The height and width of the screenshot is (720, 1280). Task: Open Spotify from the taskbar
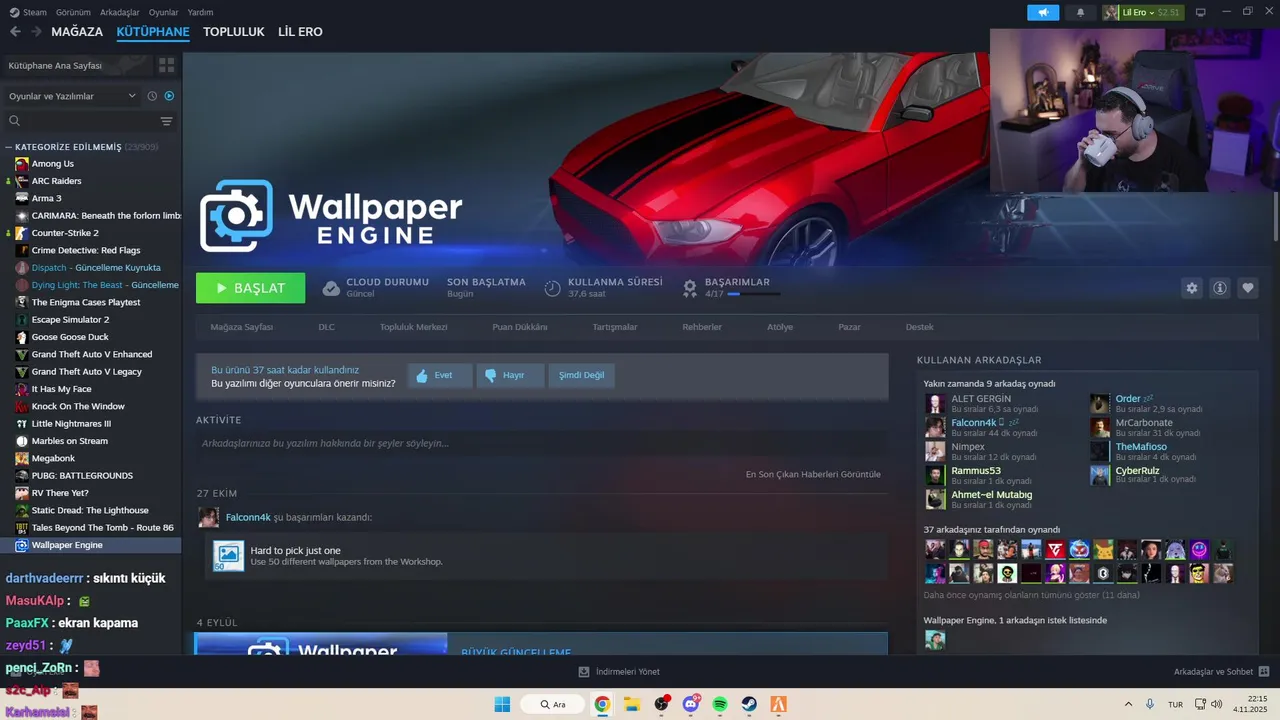(720, 704)
